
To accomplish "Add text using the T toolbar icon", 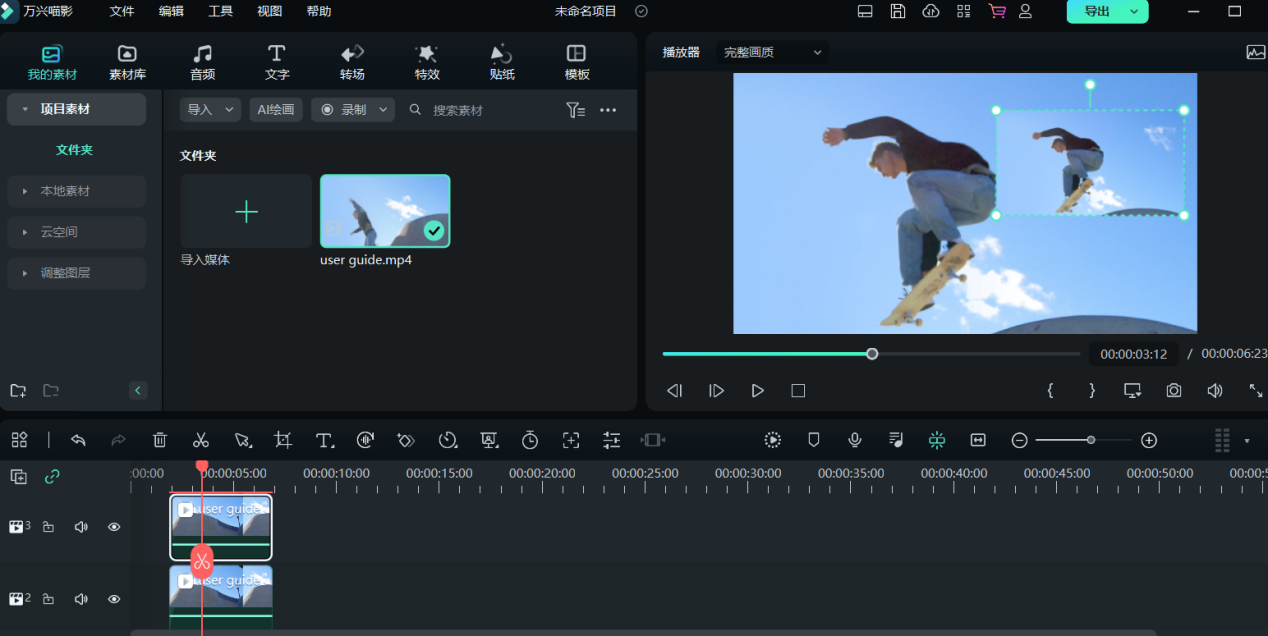I will (x=324, y=440).
